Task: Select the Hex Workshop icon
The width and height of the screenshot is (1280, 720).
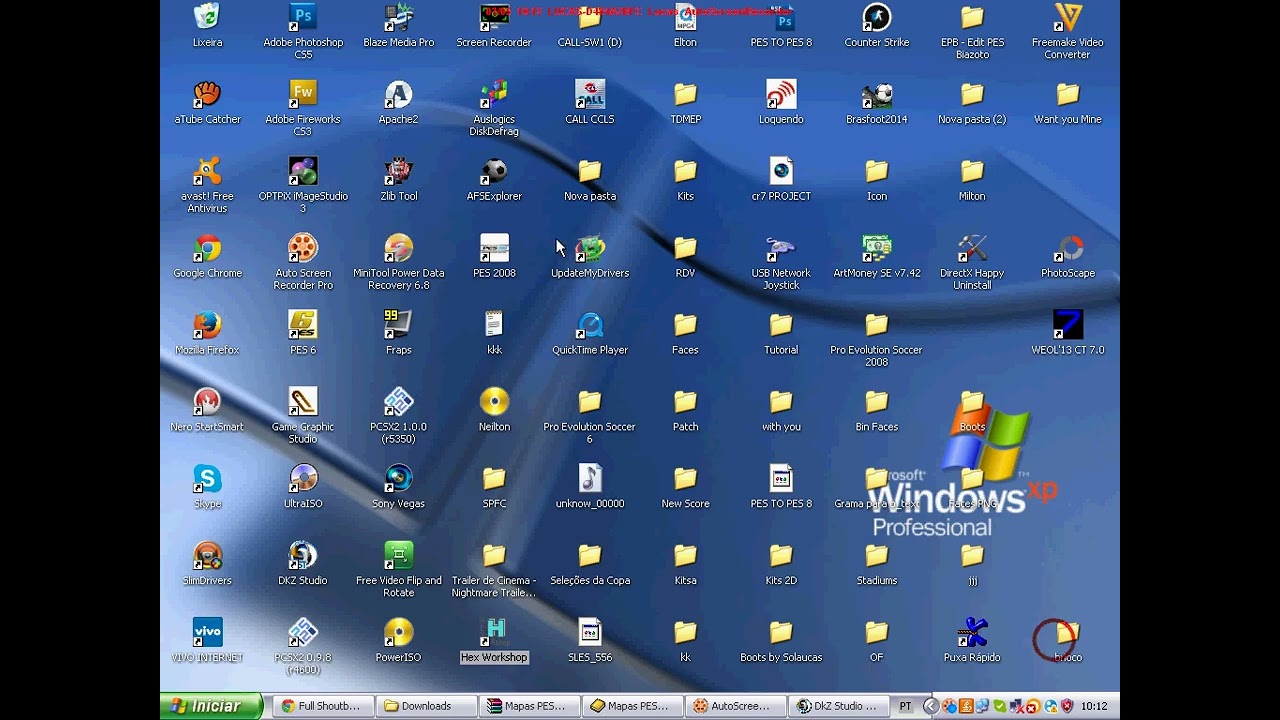Action: [x=494, y=633]
